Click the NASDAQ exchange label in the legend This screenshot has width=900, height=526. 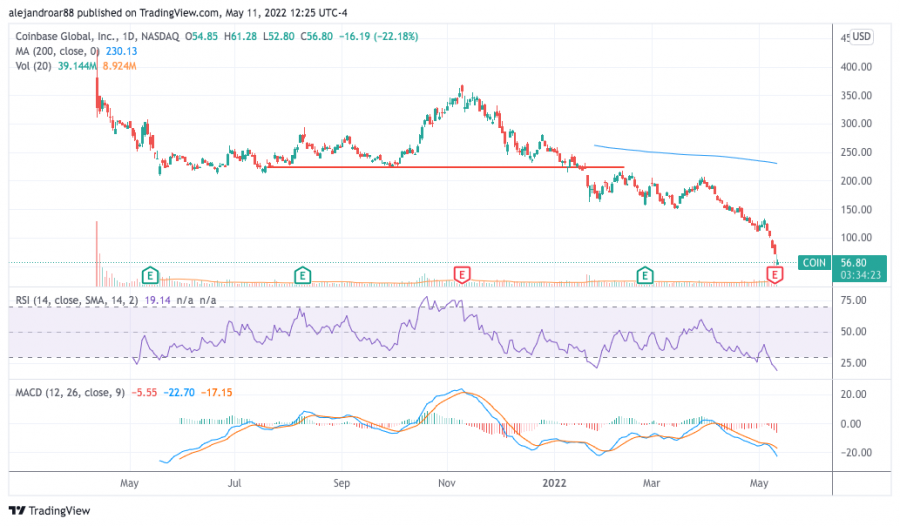(x=160, y=36)
